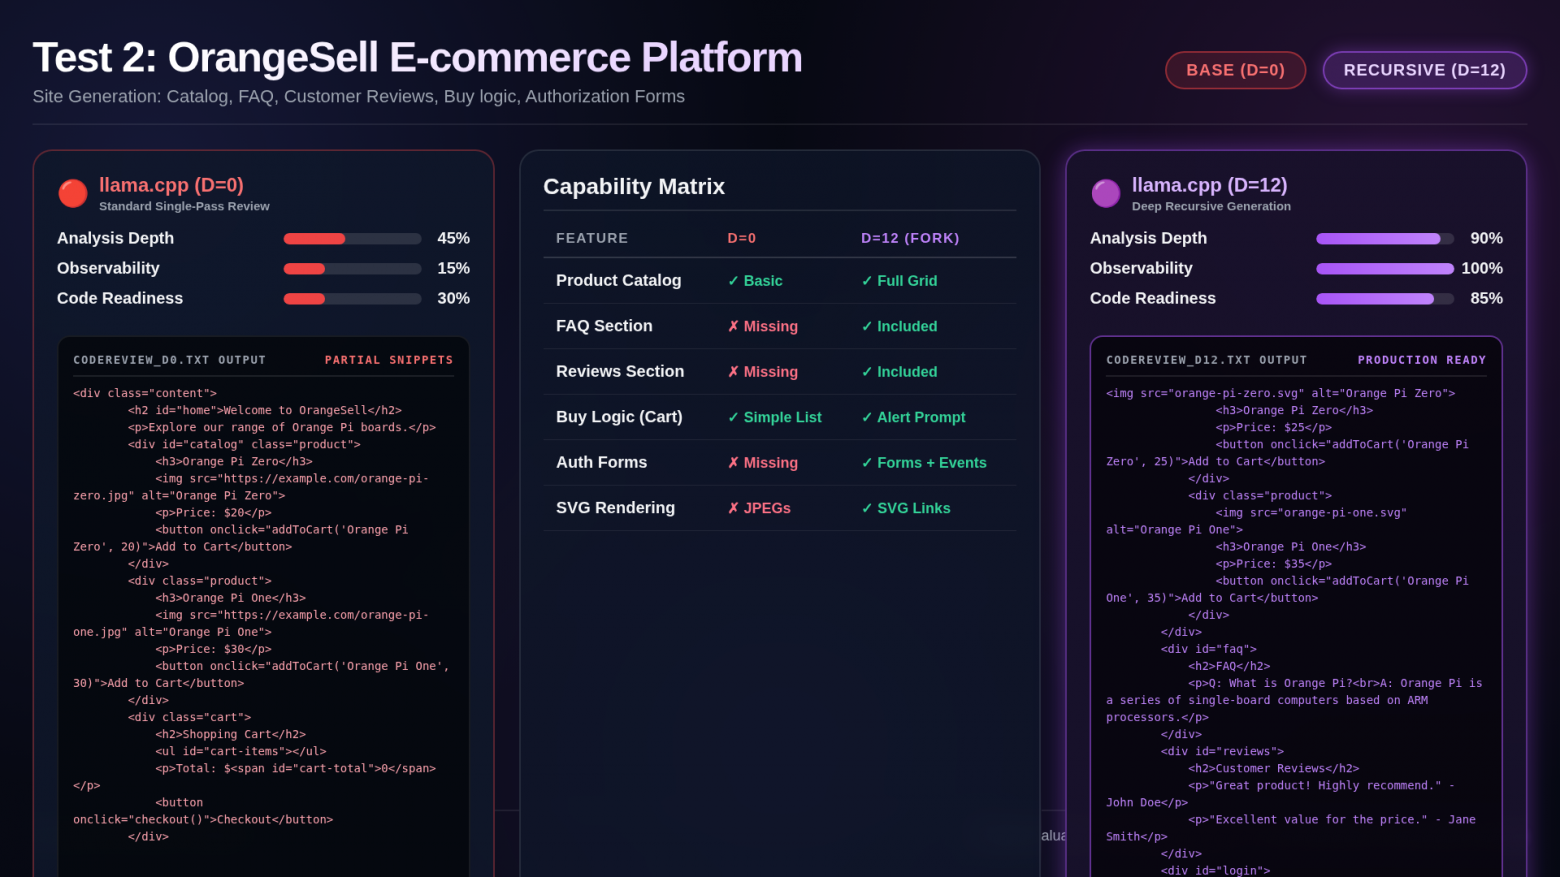Click the "Capability Matrix" heading

[634, 187]
